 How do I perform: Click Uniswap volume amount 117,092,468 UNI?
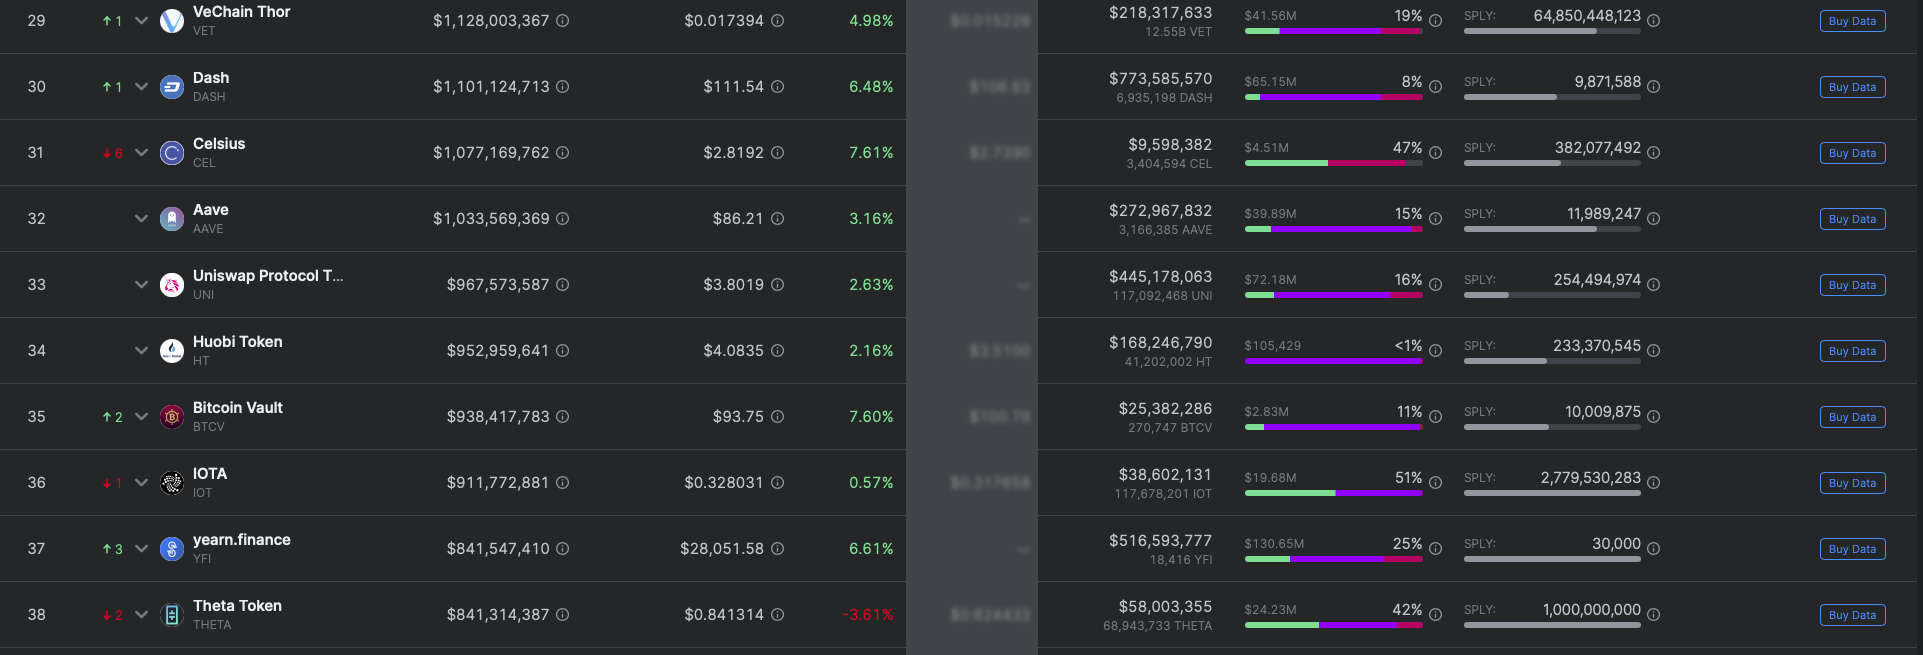(1162, 296)
